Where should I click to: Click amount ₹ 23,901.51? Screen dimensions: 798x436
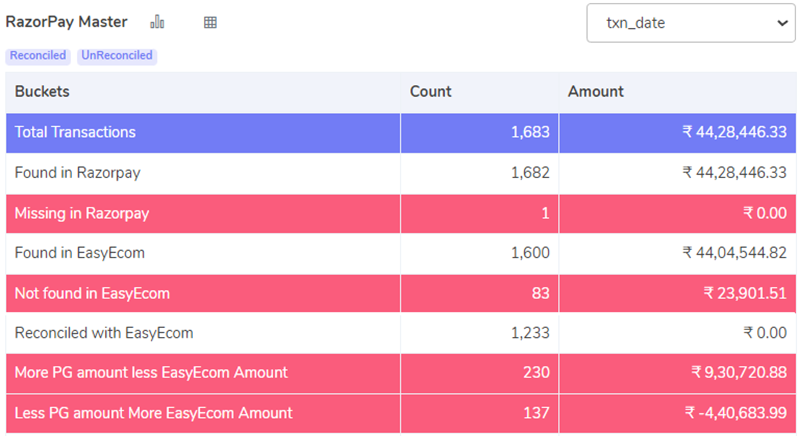click(745, 294)
